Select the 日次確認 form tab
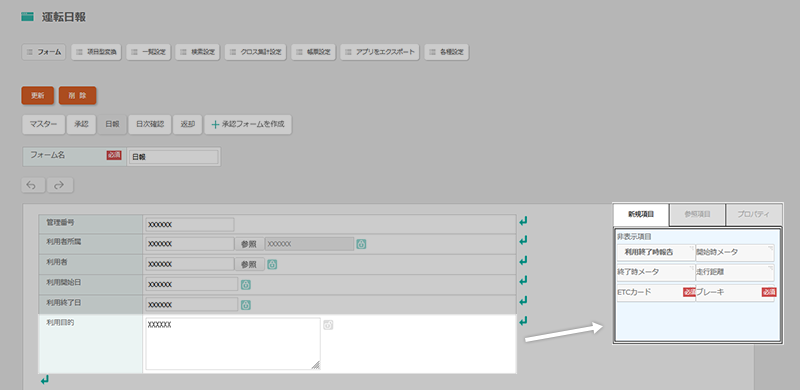 [150, 124]
